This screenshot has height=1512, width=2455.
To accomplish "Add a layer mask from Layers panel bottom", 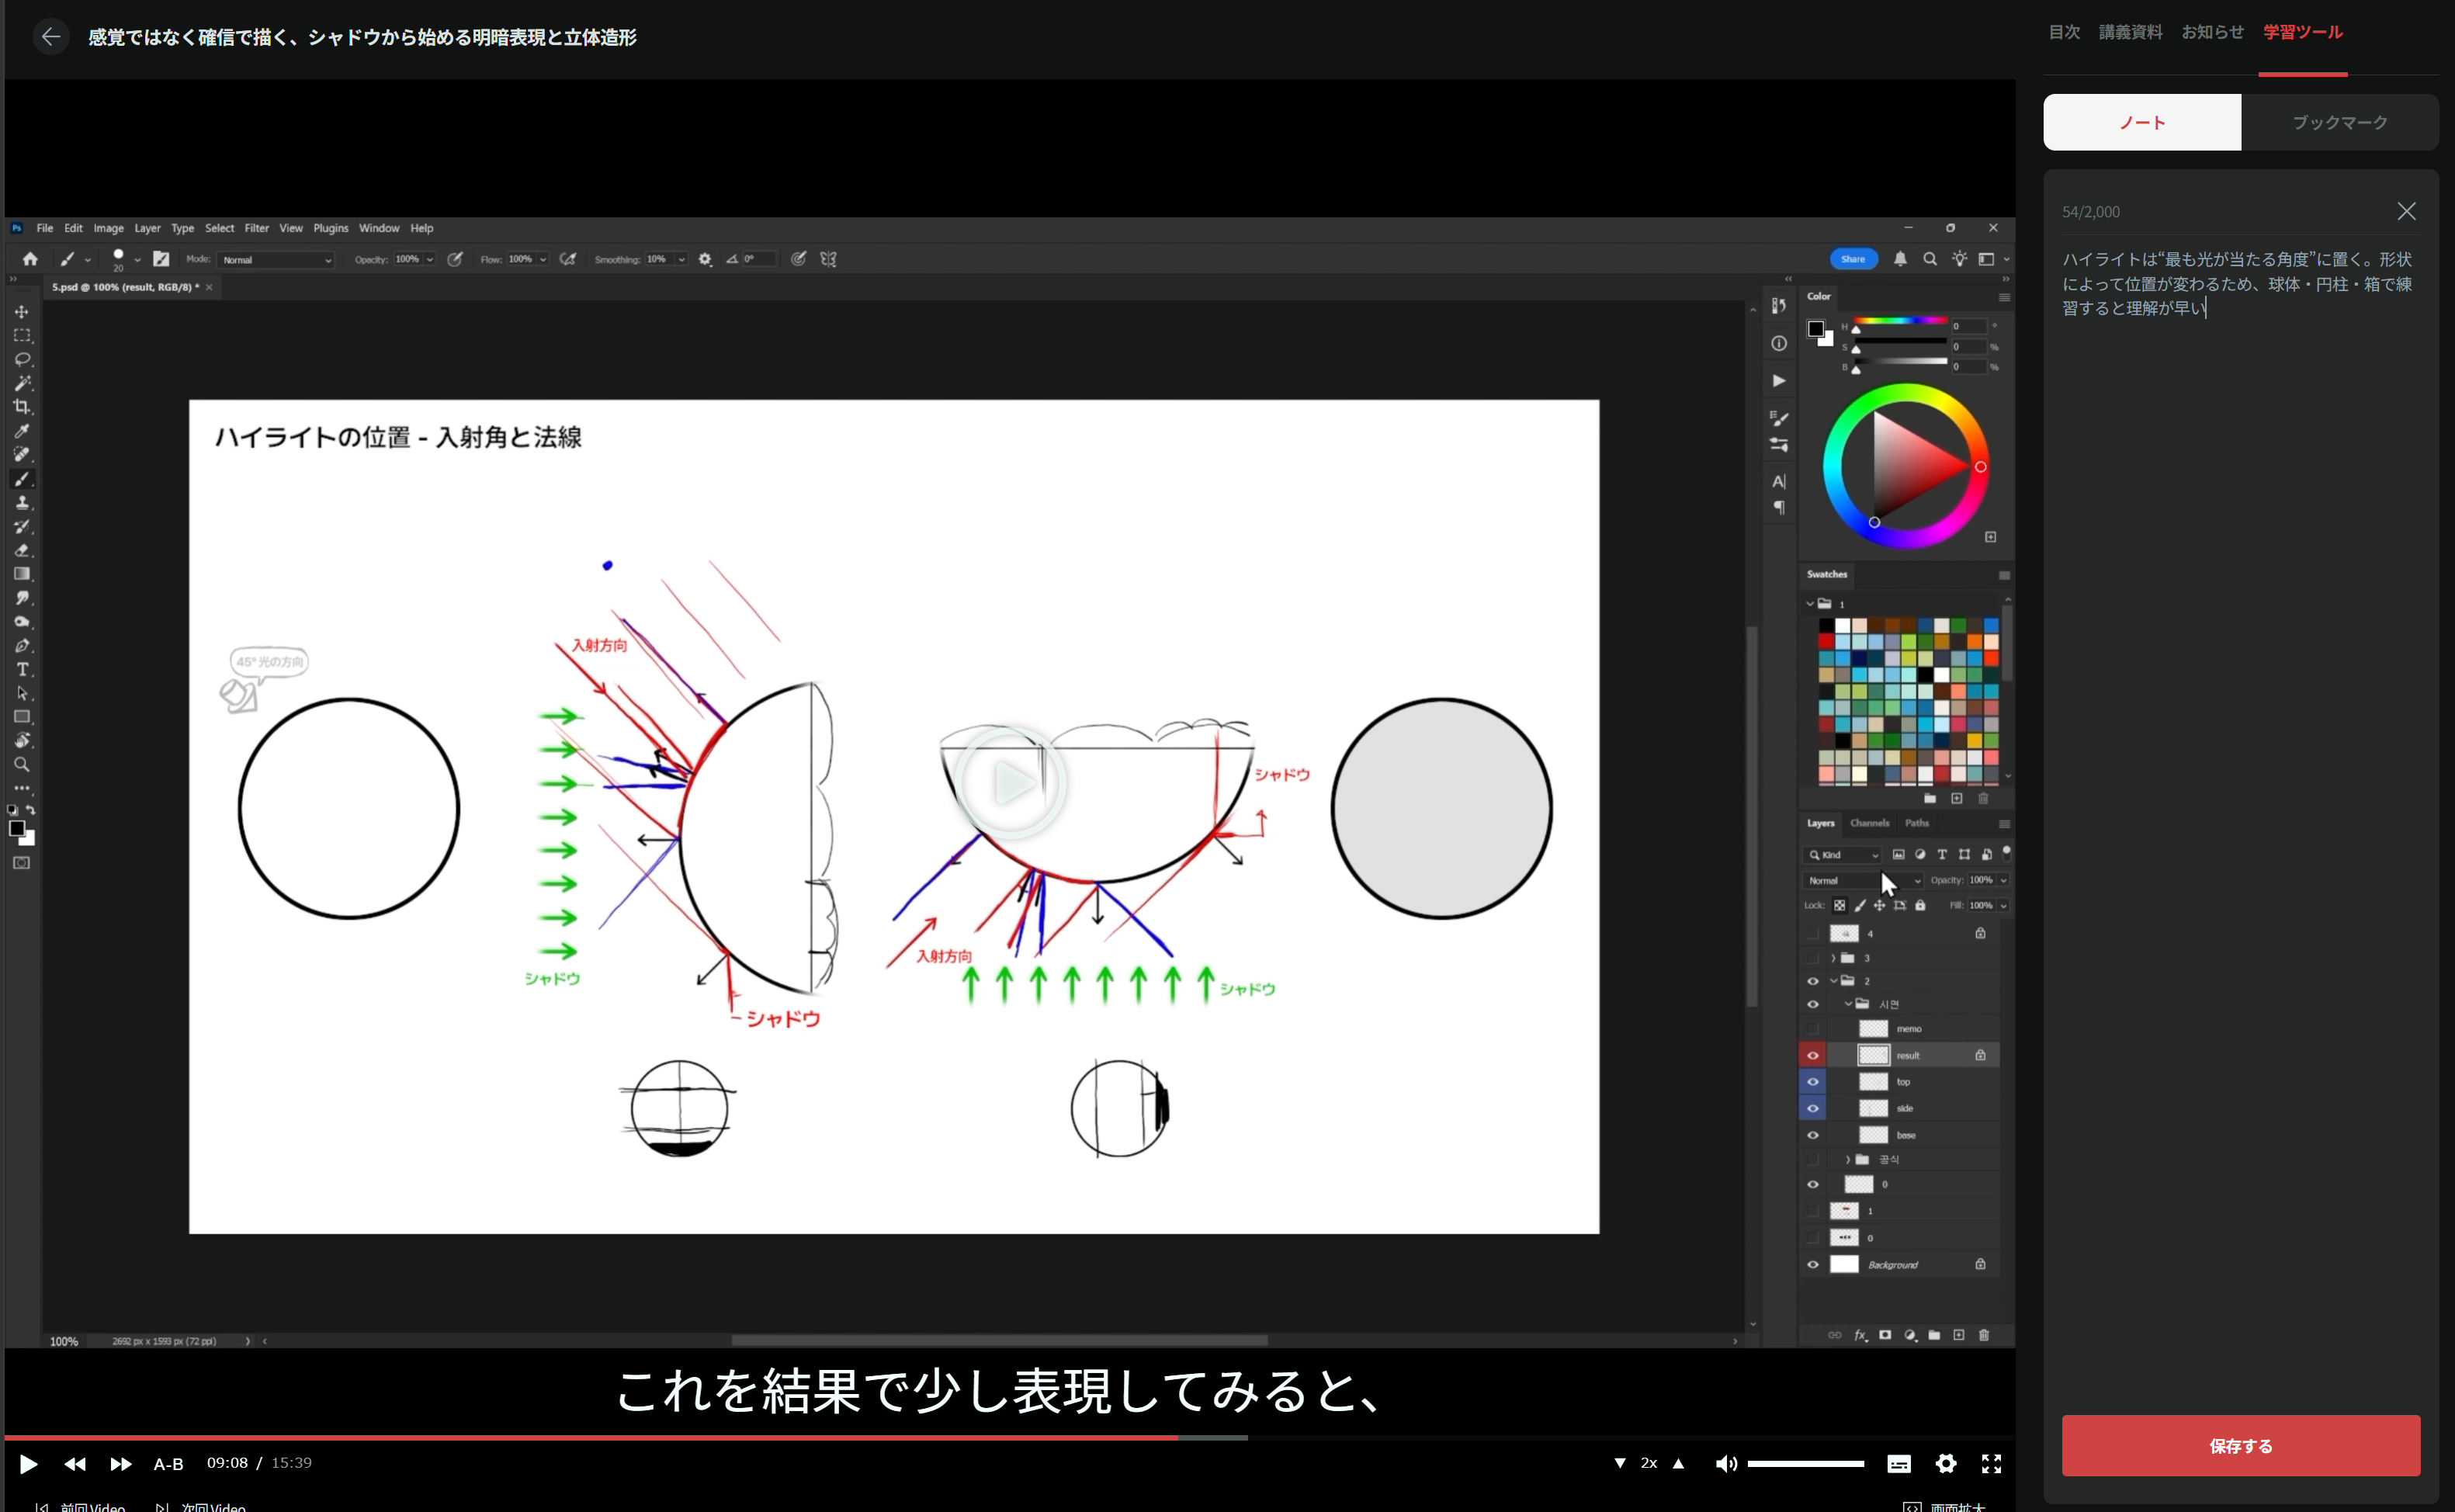I will pos(1885,1335).
